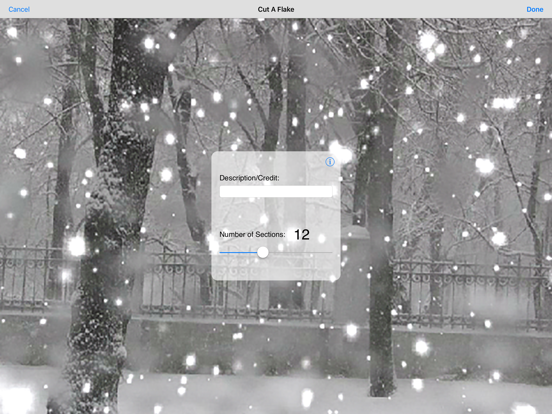Image resolution: width=552 pixels, height=414 pixels.
Task: Open the info icon in dialog
Action: (330, 162)
